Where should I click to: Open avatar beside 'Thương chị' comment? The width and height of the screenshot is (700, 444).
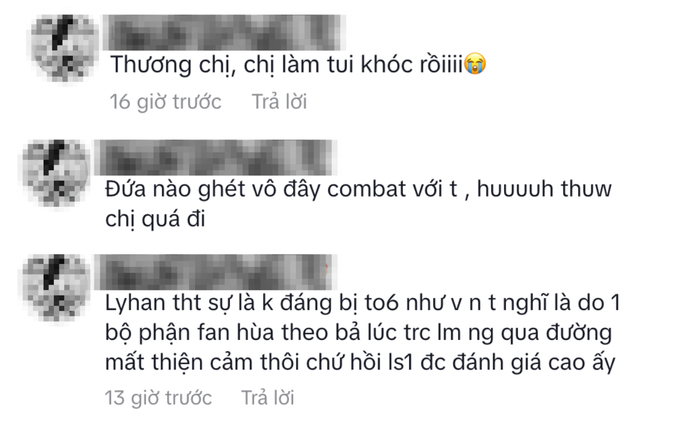pyautogui.click(x=65, y=48)
